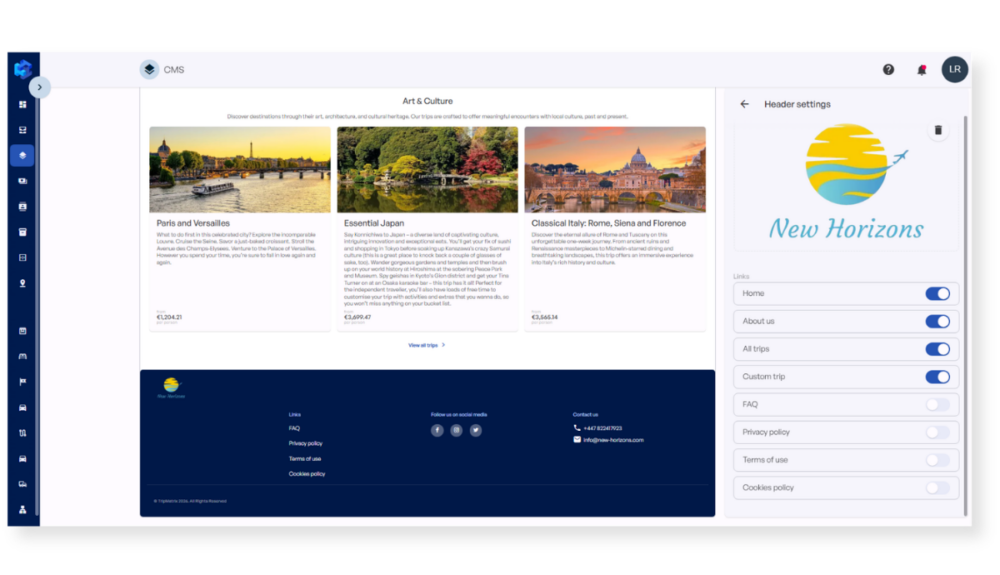Click the Paris and Versailles title
Viewport: 1000px width, 575px height.
[193, 223]
